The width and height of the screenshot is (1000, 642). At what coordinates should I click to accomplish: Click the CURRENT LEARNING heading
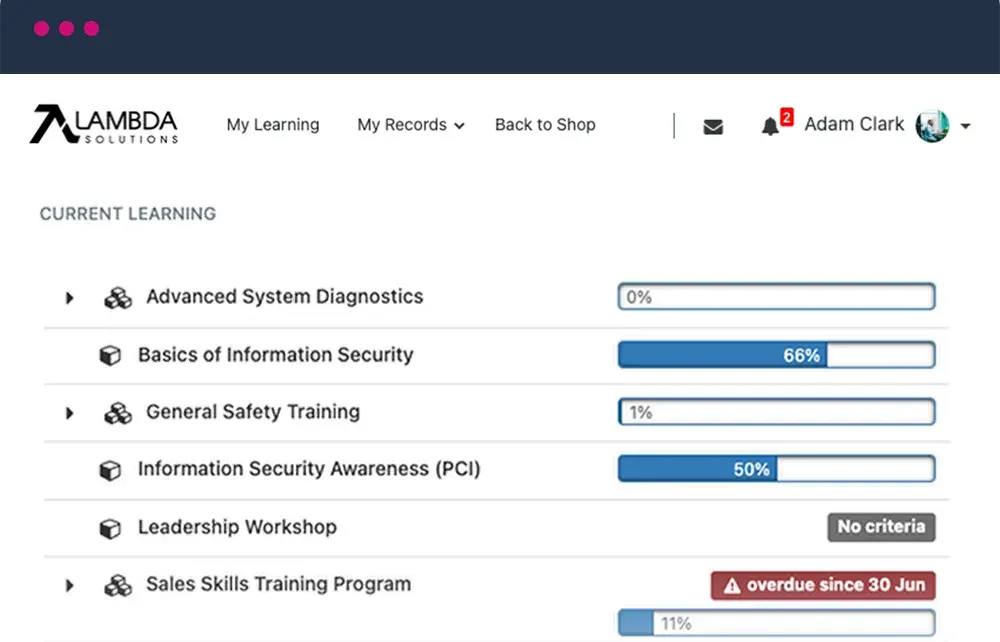coord(128,214)
